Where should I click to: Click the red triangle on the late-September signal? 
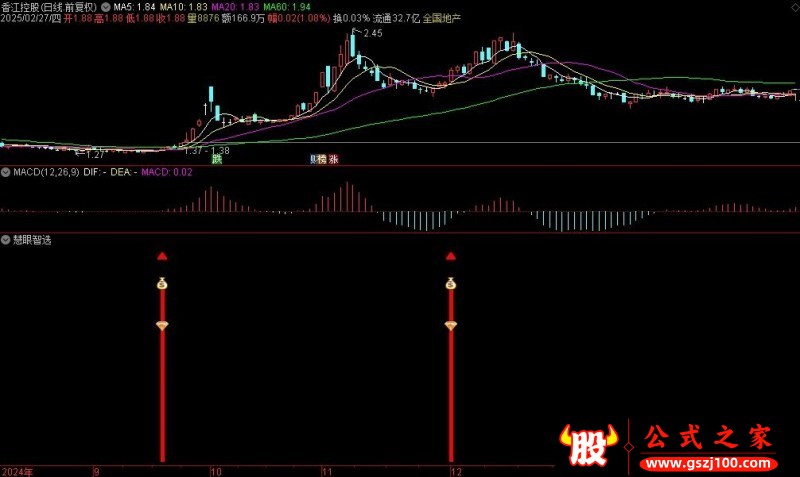(162, 256)
